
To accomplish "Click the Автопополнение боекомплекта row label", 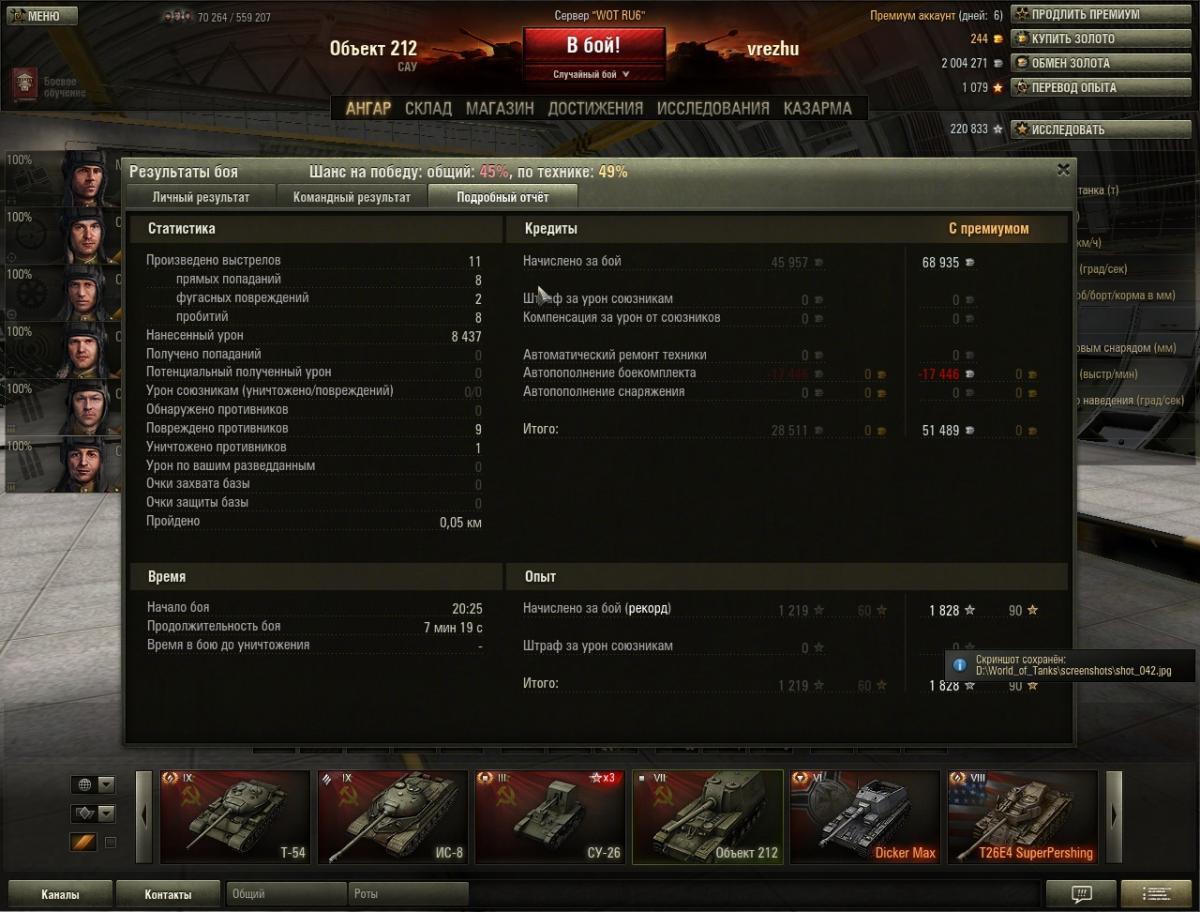I will [x=609, y=373].
